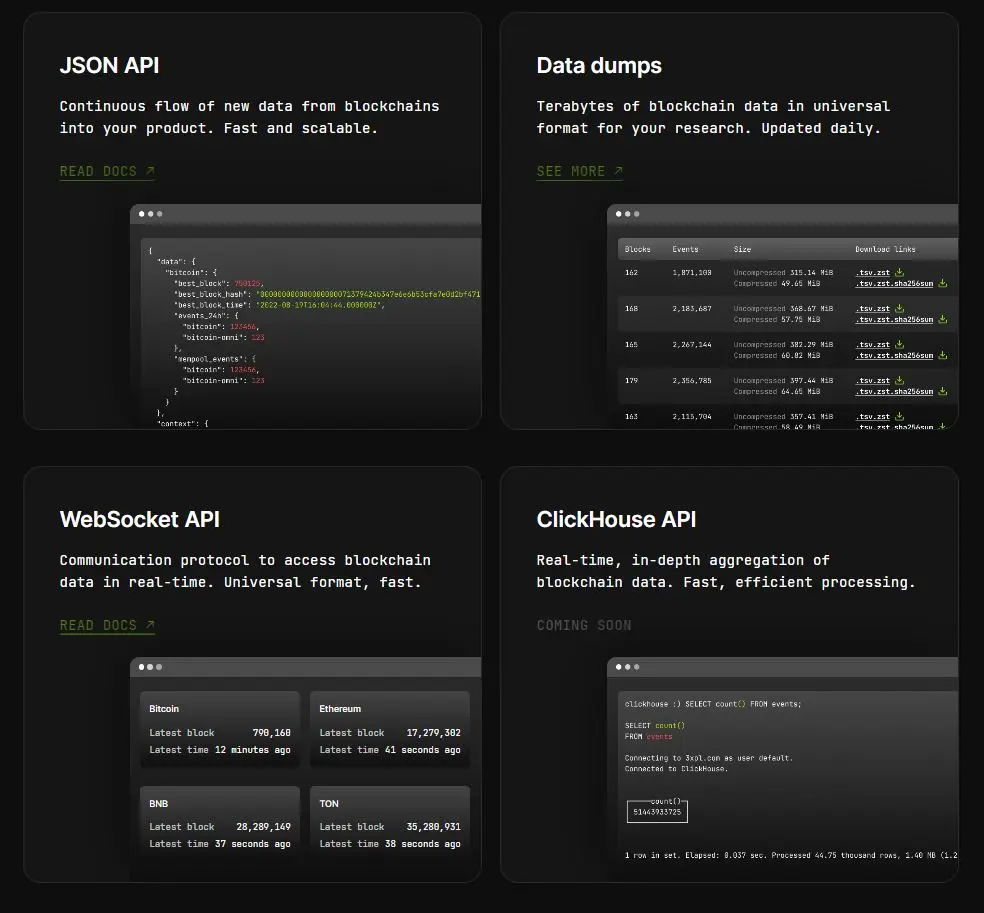This screenshot has height=913, width=984.
Task: Click download icon beside .tsv.zst for 168 blocks
Action: coord(899,308)
